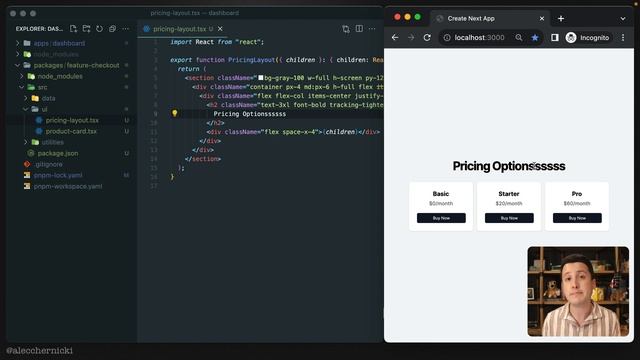Click the Pricing Optionssssss heading on page
Screen dimensions: 640x360
click(x=509, y=166)
